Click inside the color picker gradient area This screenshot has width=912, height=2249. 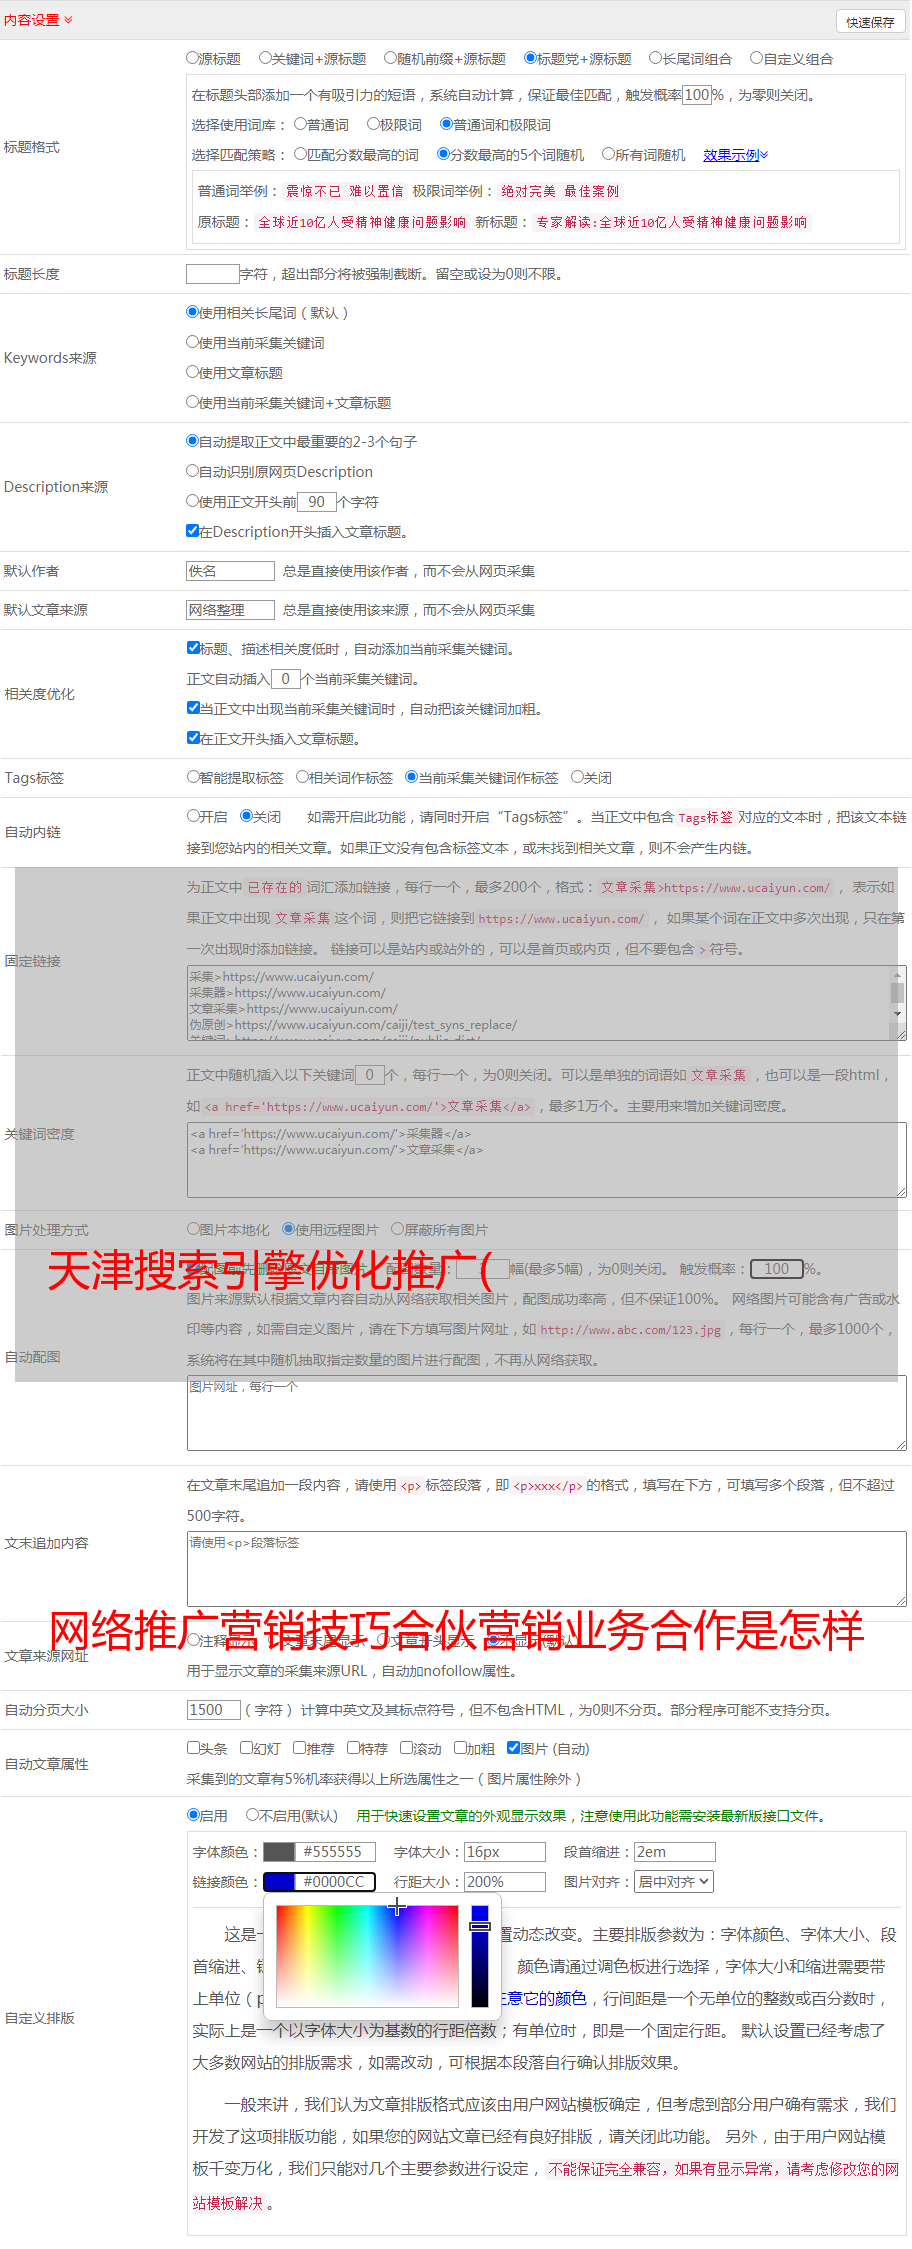(x=366, y=1955)
